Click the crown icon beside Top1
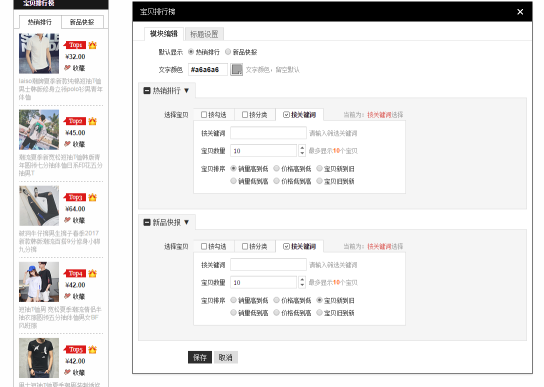Viewport: 544px width, 387px height. point(92,45)
